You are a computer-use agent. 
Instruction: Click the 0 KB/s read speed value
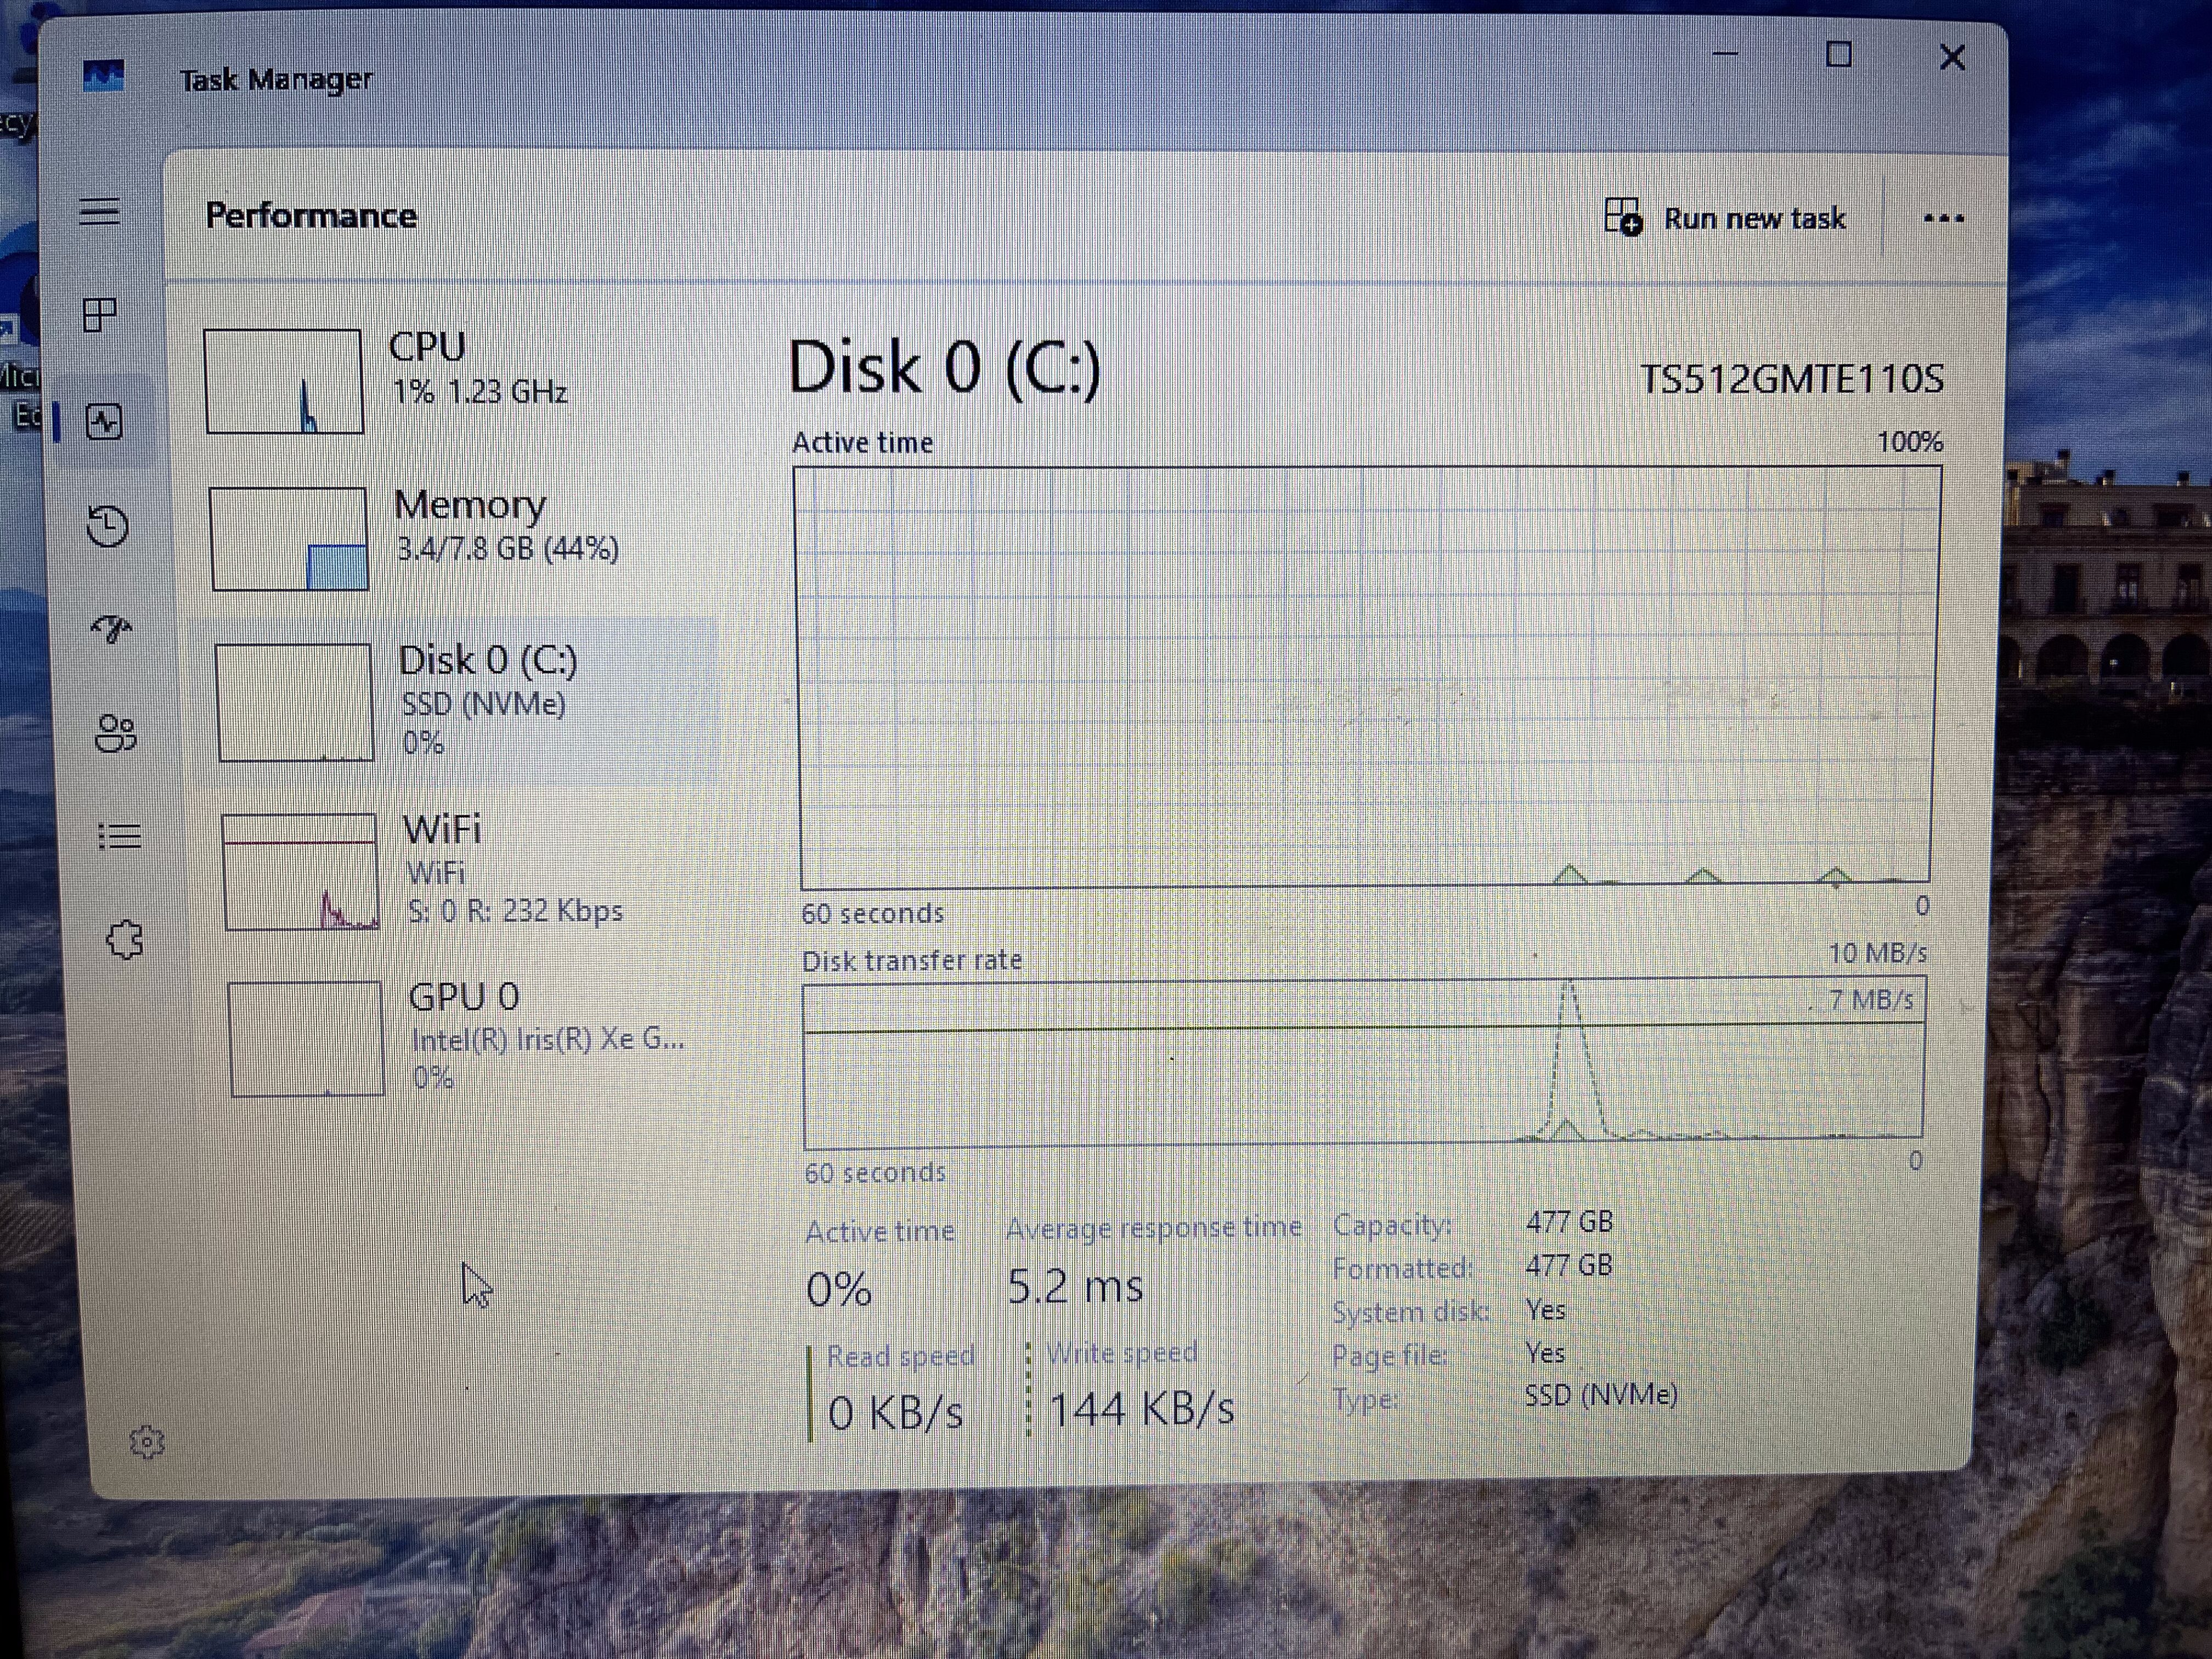pyautogui.click(x=895, y=1413)
